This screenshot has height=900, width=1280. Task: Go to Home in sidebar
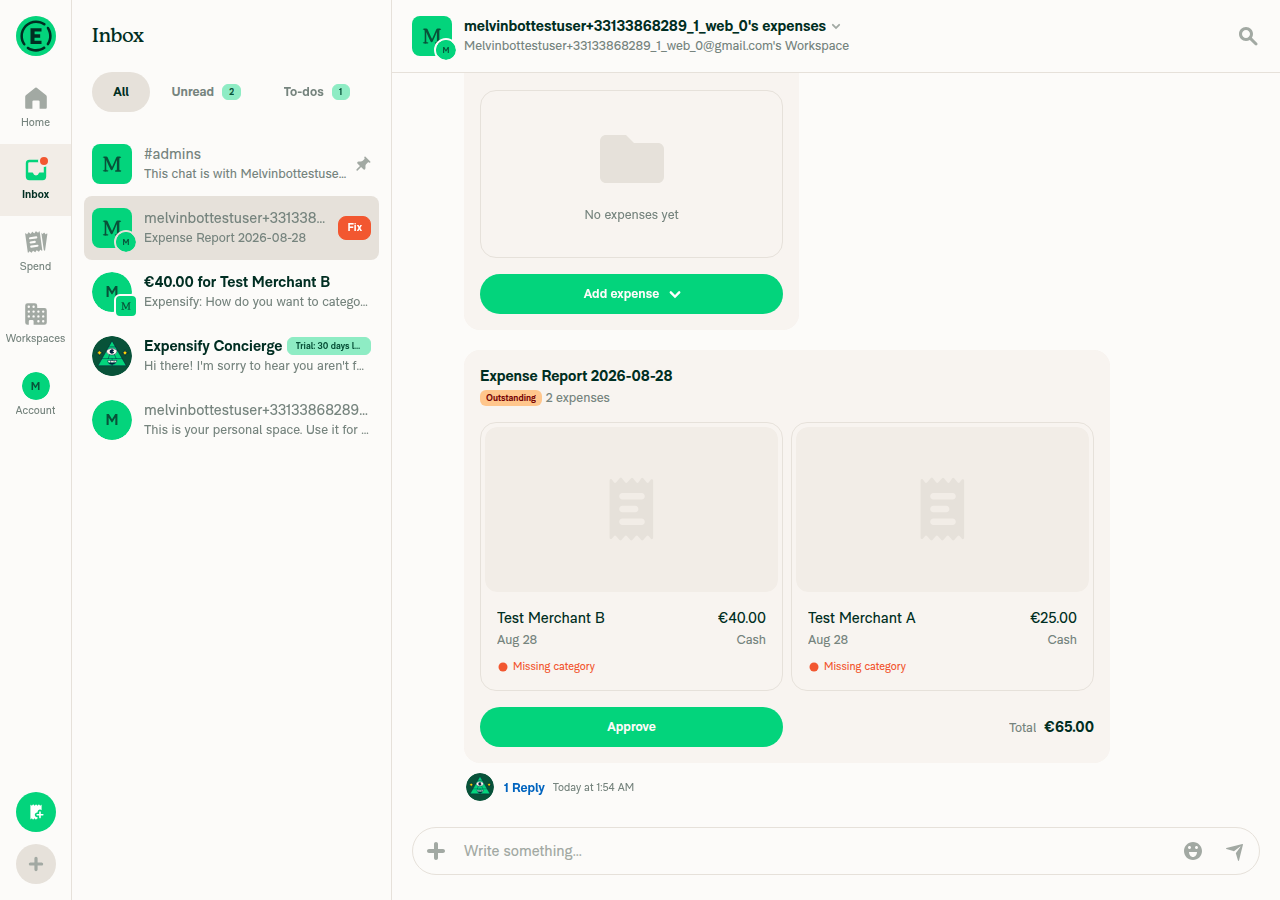36,108
